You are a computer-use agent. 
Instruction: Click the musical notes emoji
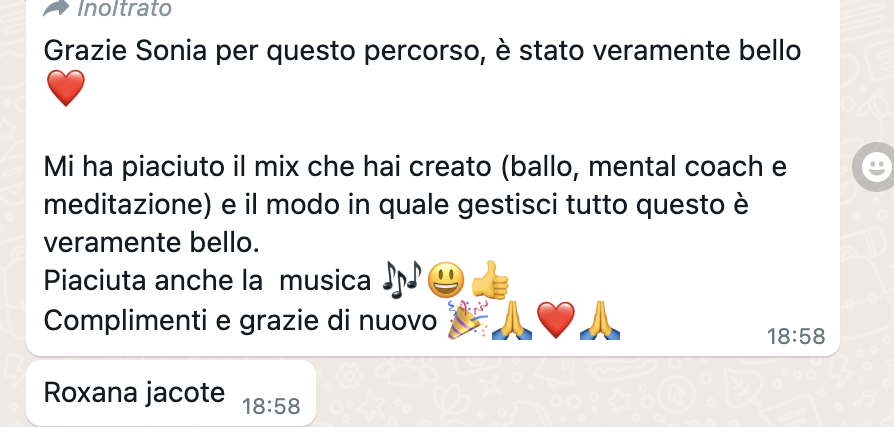click(402, 279)
